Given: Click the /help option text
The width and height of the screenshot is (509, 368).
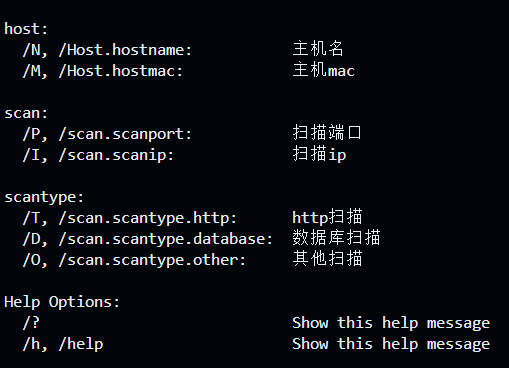Looking at the screenshot, I should pyautogui.click(x=81, y=344).
